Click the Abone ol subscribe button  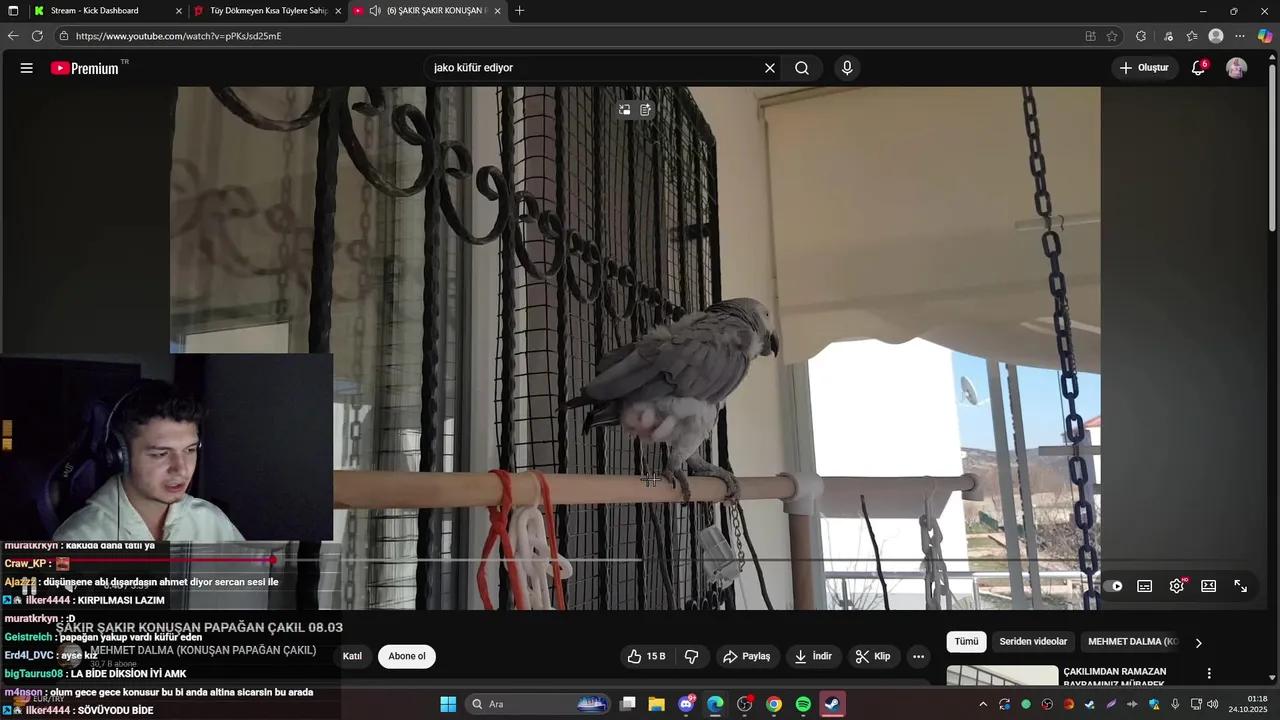(x=407, y=656)
